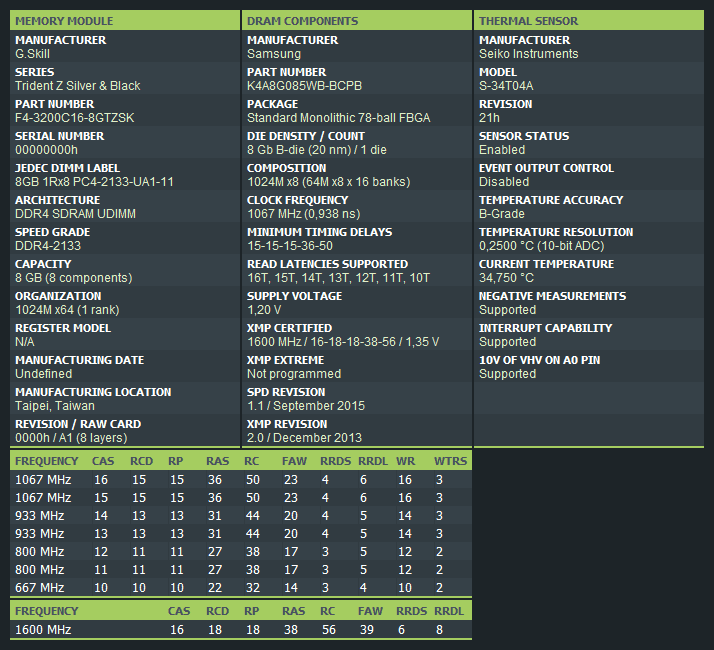
Task: Select DRAM manufacturer value Samsung
Action: click(x=274, y=54)
